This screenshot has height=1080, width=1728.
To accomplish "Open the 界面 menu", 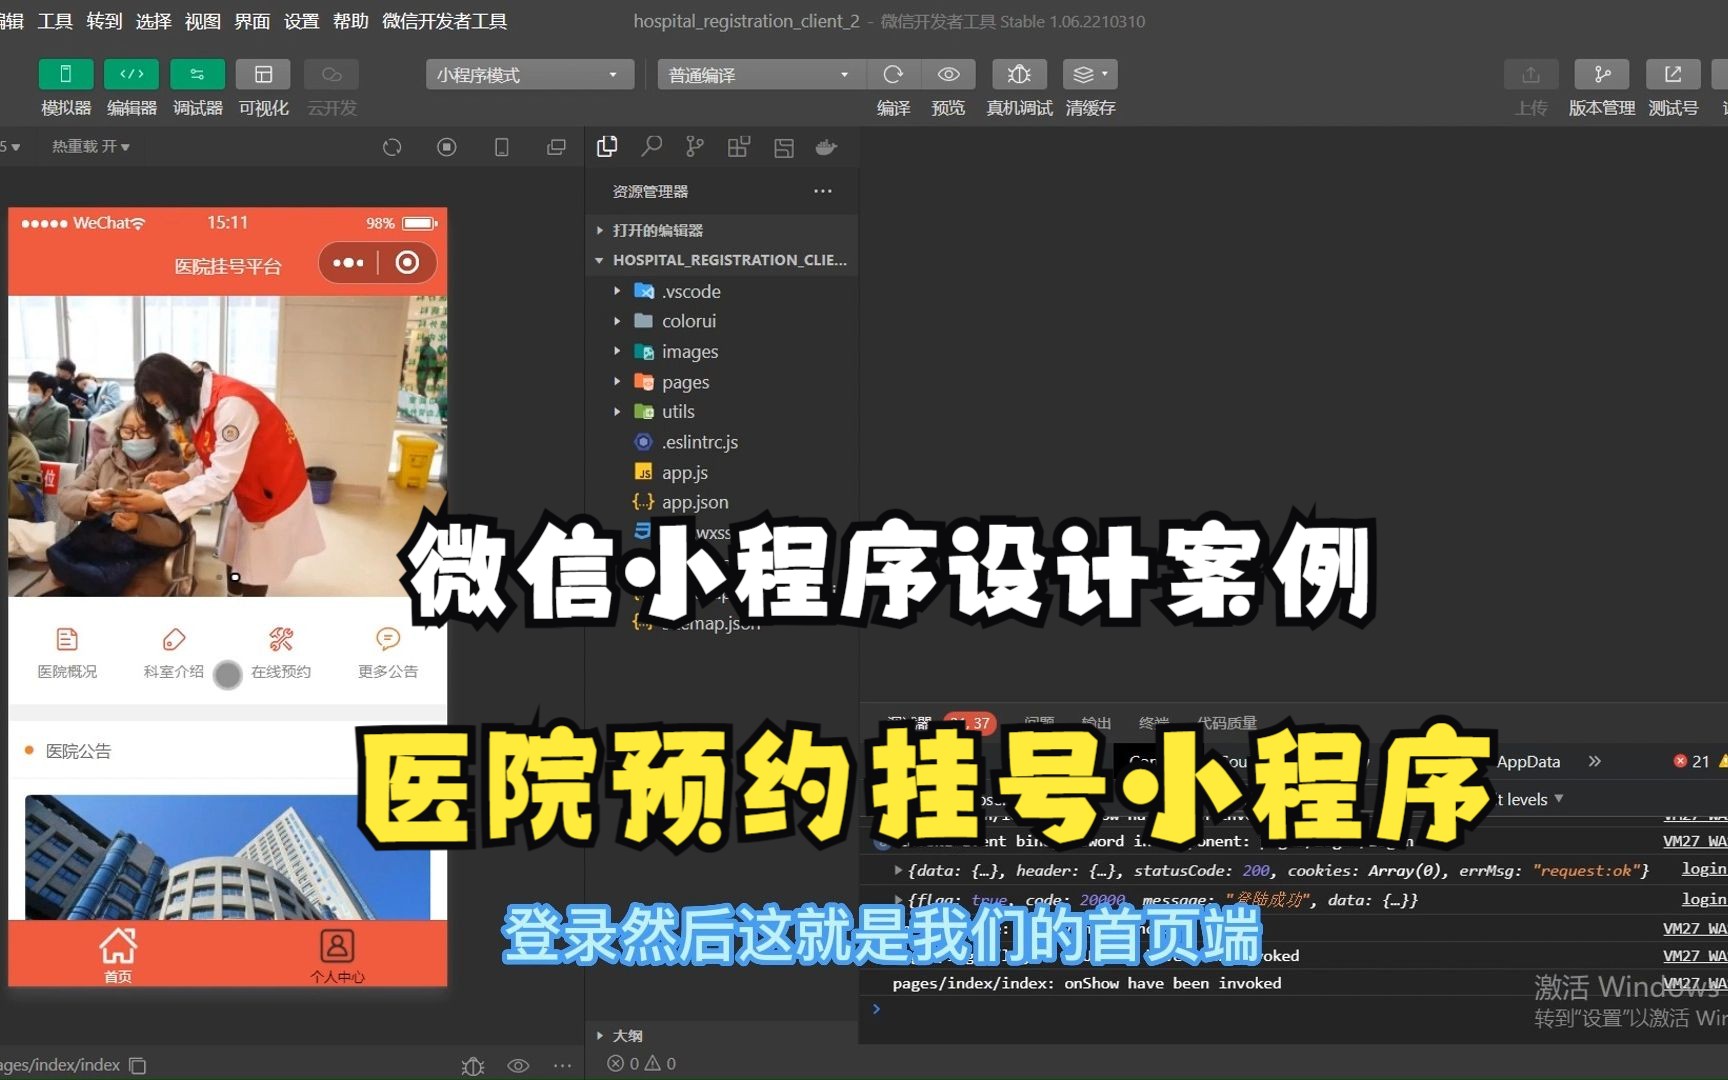I will tap(252, 21).
